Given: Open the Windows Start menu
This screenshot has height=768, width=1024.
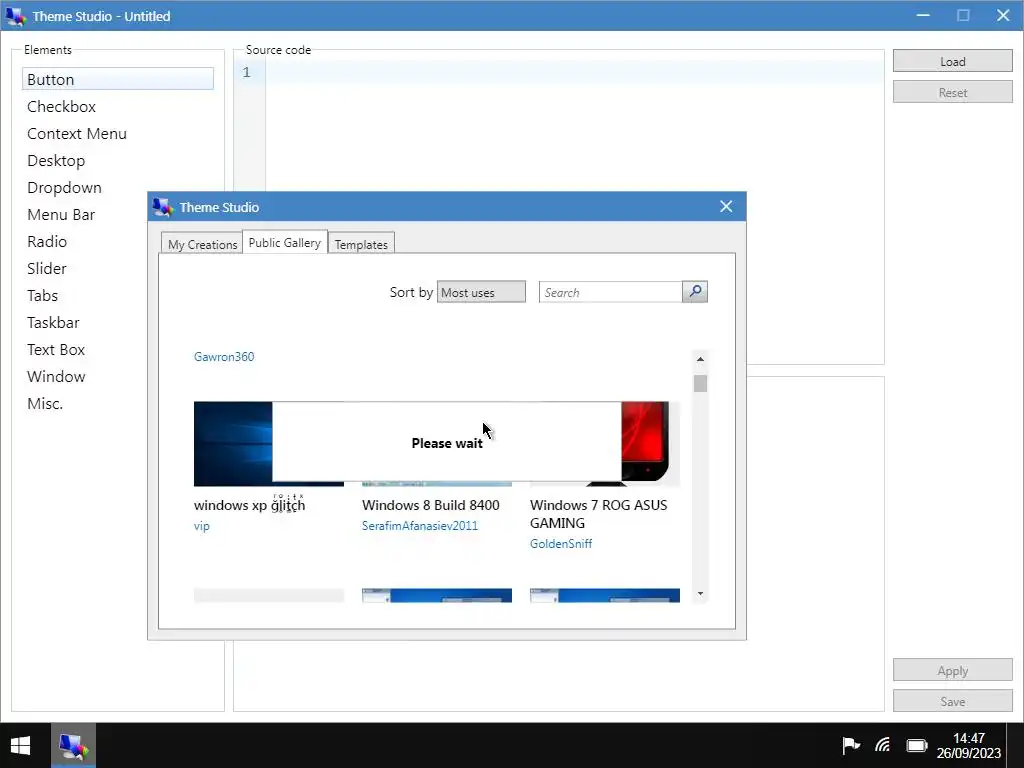Looking at the screenshot, I should 20,745.
